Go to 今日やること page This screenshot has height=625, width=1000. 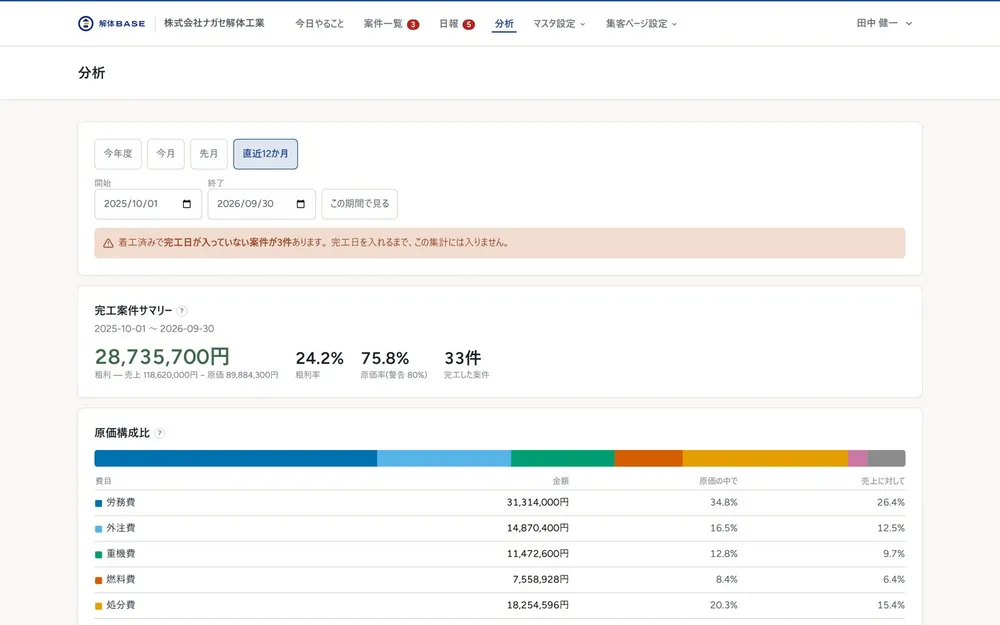pyautogui.click(x=320, y=24)
